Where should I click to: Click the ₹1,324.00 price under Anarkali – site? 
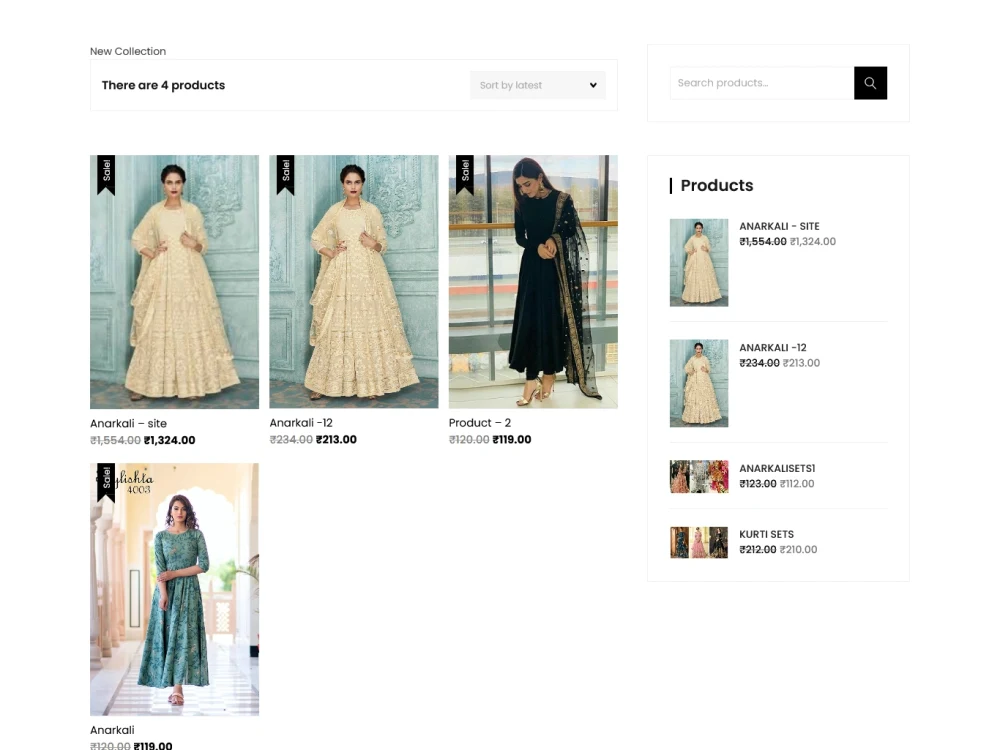[170, 440]
